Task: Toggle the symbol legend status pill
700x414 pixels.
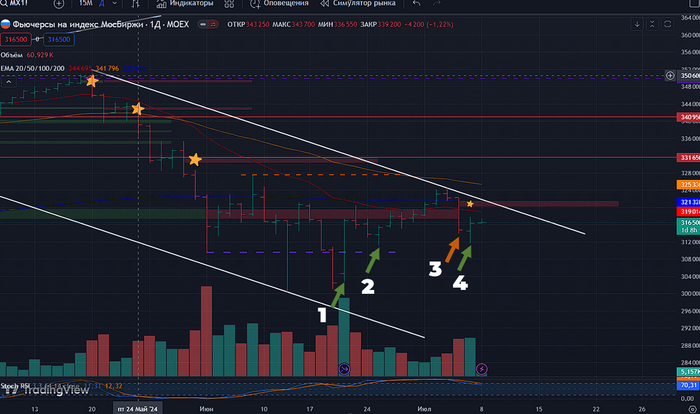Action: pos(208,24)
